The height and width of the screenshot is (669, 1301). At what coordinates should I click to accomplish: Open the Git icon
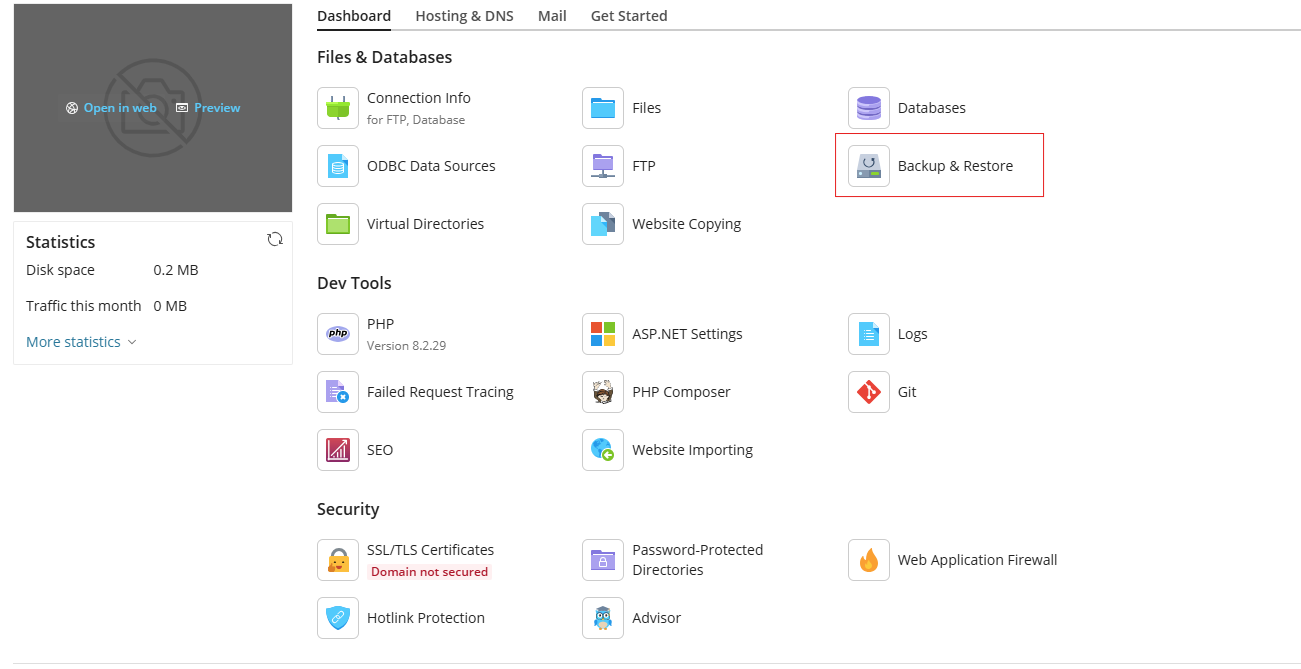(868, 392)
